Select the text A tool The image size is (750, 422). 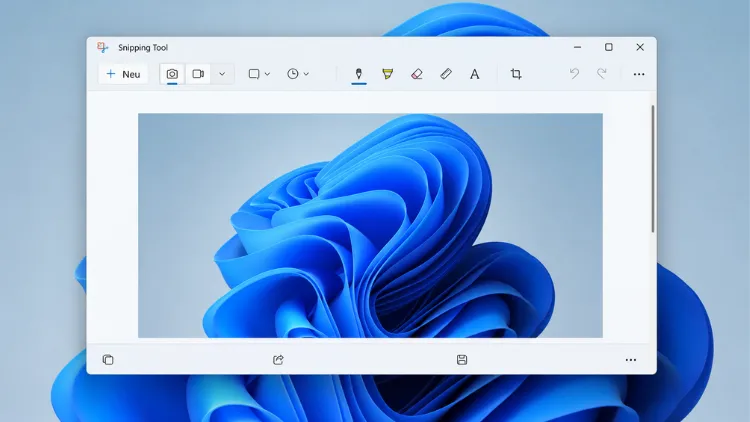click(x=474, y=74)
